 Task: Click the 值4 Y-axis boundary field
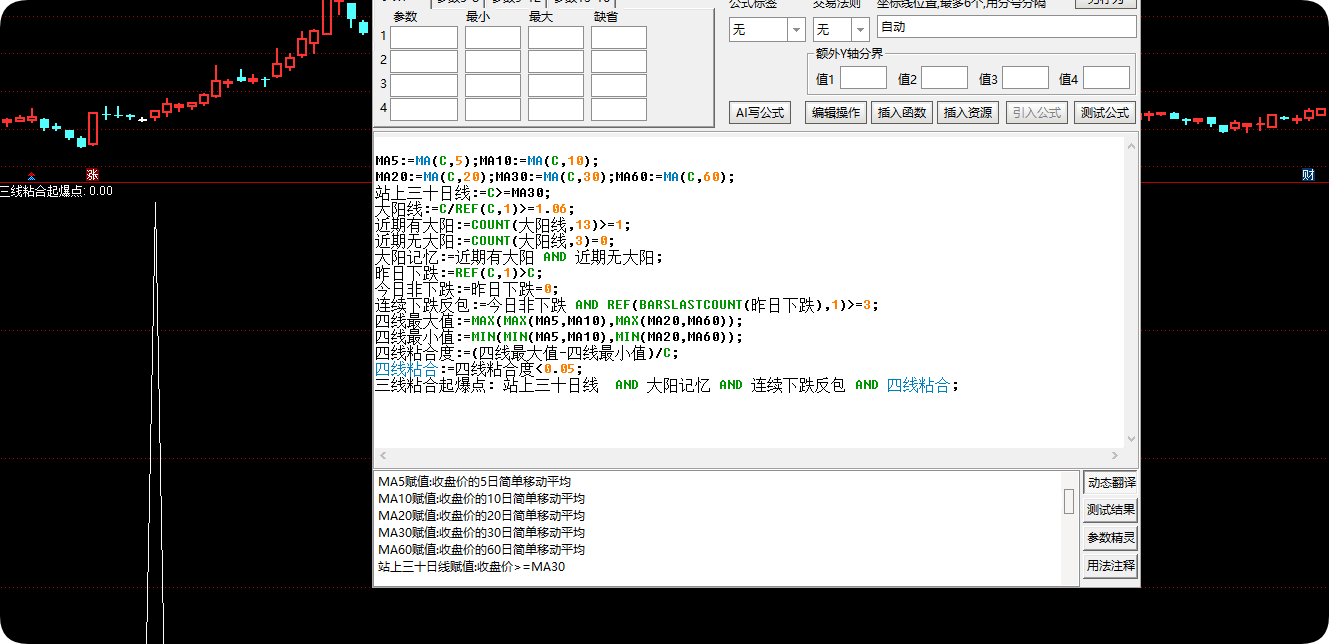click(x=1106, y=78)
